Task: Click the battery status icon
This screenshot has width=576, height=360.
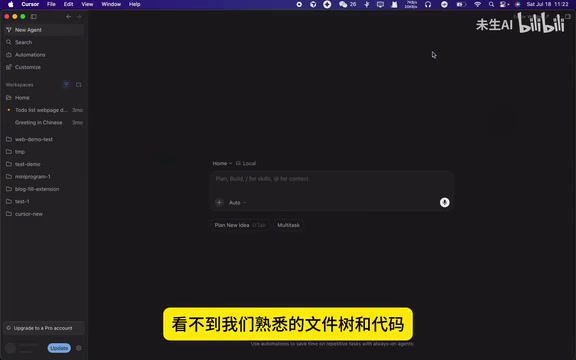Action: (461, 4)
